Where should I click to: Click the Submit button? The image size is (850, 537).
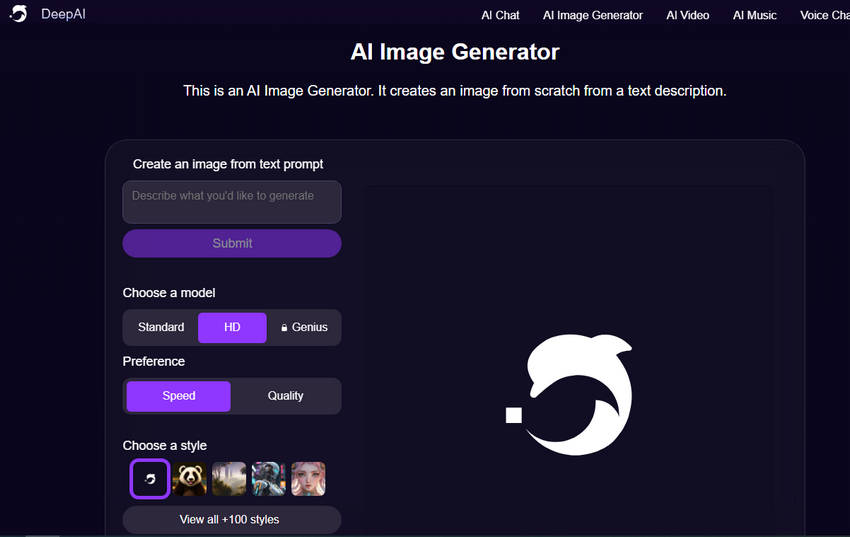pos(232,243)
